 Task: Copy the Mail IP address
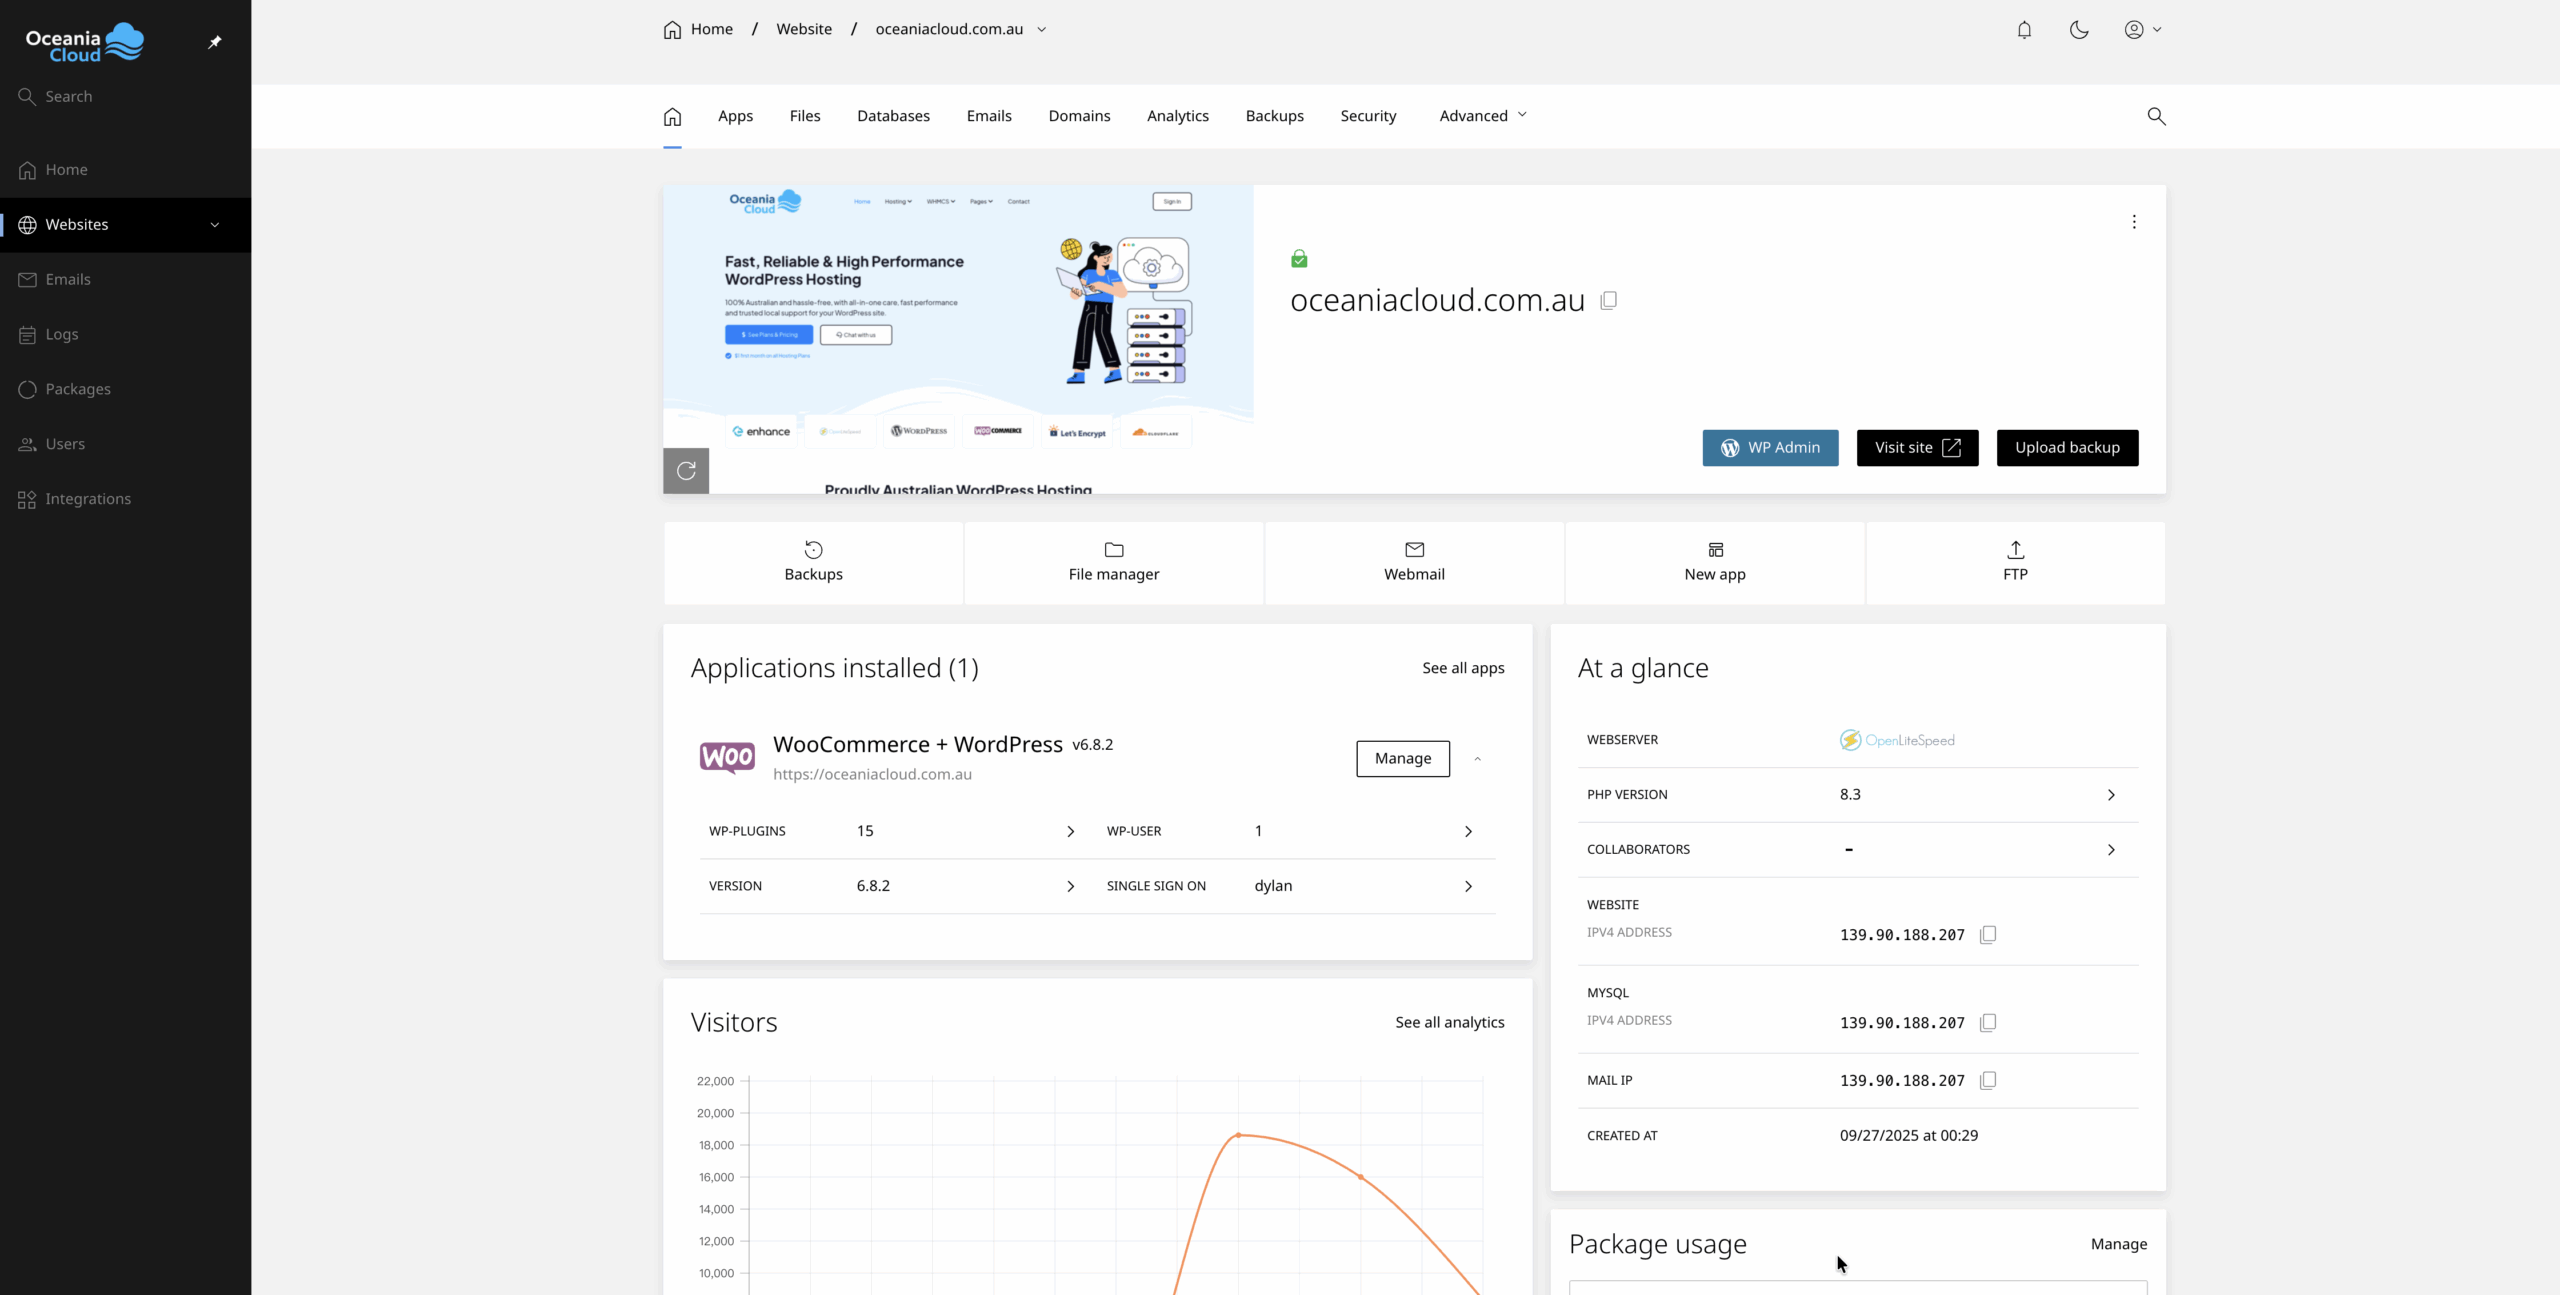[1988, 1080]
